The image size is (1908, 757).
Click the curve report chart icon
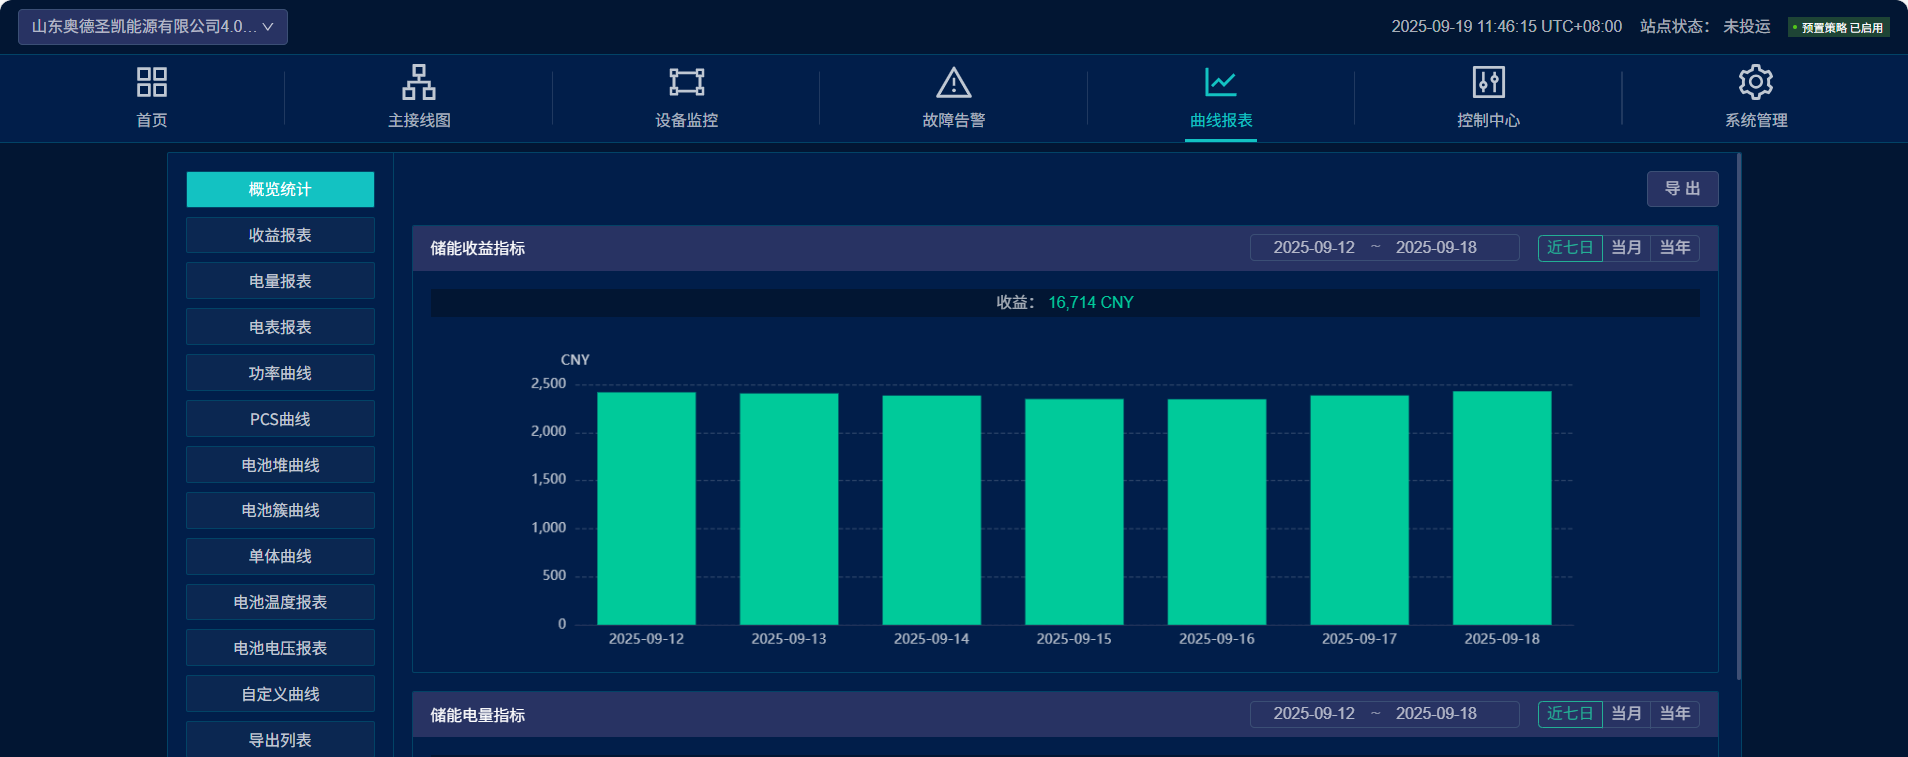[1220, 82]
